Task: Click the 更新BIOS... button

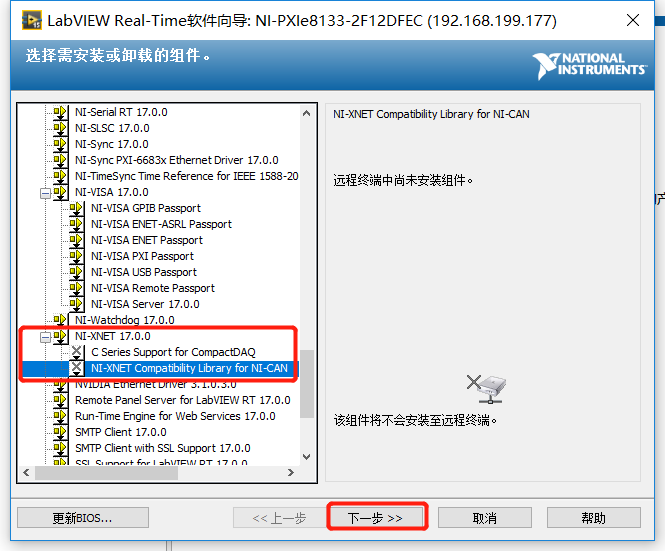Action: [x=83, y=518]
